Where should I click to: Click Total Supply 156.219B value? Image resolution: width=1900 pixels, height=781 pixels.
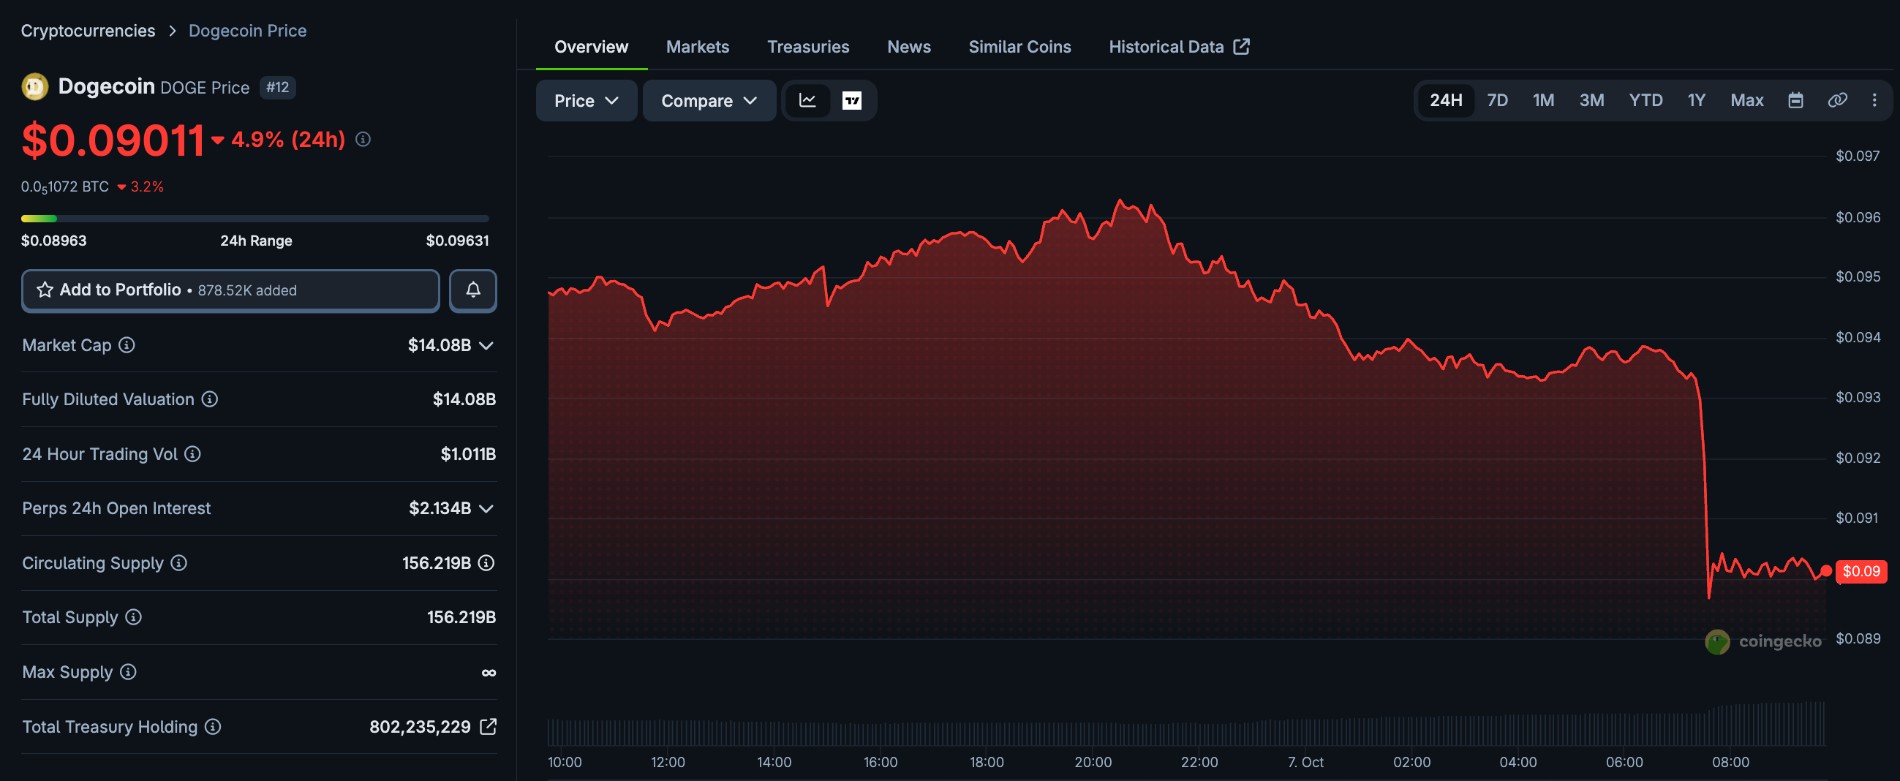(462, 618)
